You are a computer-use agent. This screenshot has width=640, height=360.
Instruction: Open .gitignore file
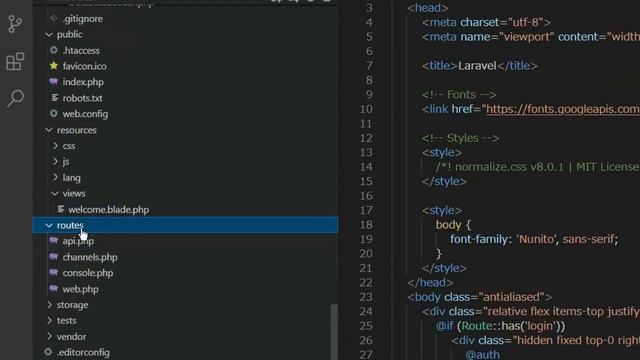(x=82, y=19)
